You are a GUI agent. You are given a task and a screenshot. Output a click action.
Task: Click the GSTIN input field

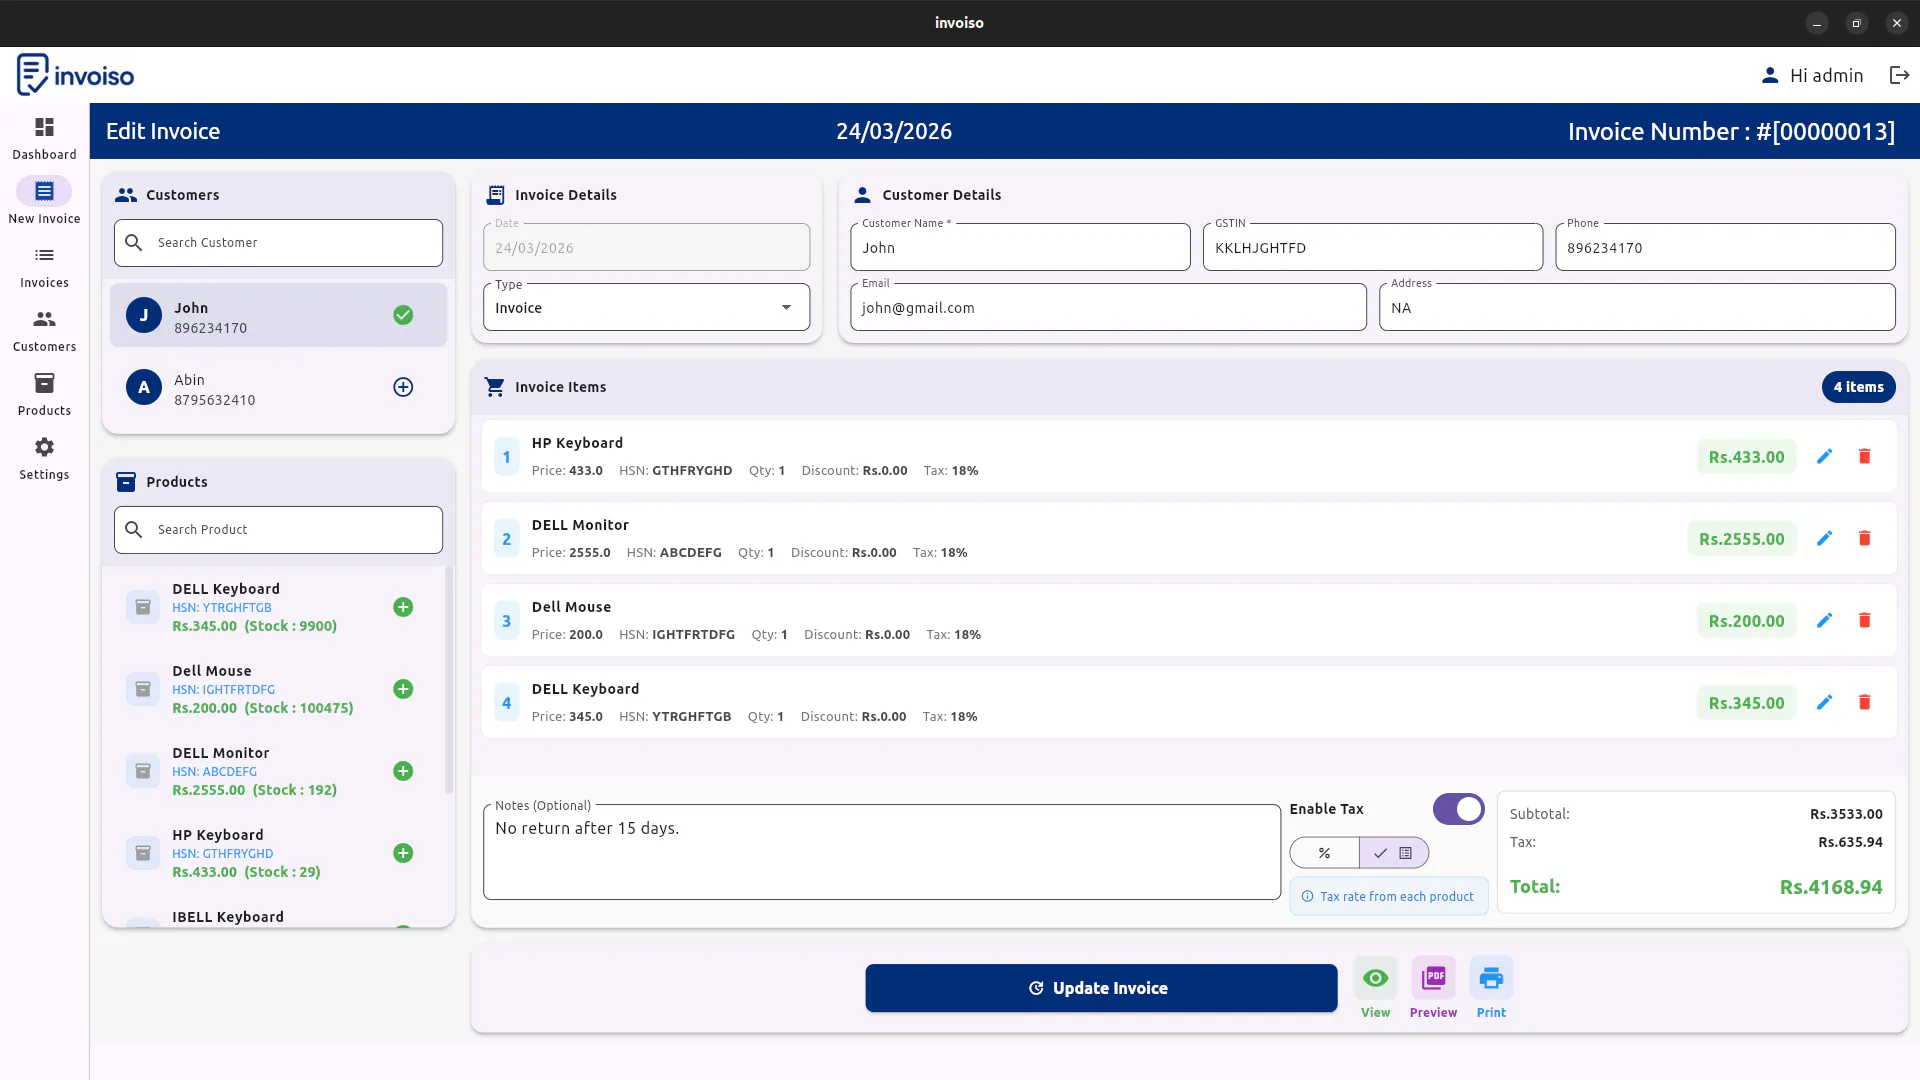pyautogui.click(x=1373, y=248)
